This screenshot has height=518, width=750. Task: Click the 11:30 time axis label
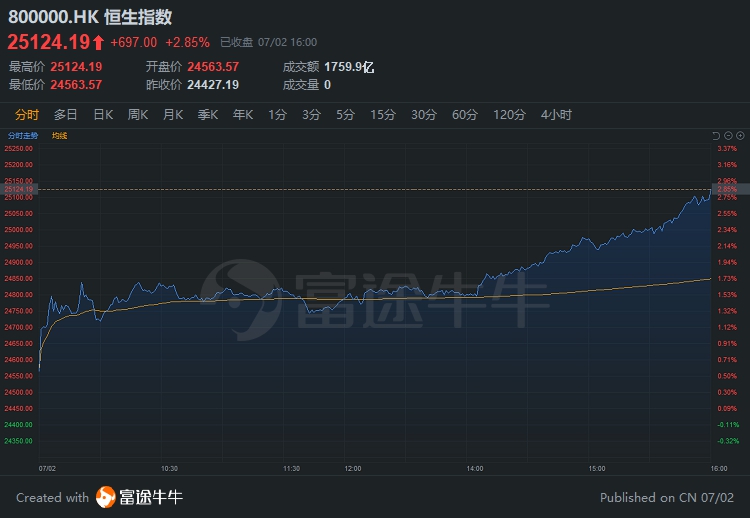pos(291,469)
